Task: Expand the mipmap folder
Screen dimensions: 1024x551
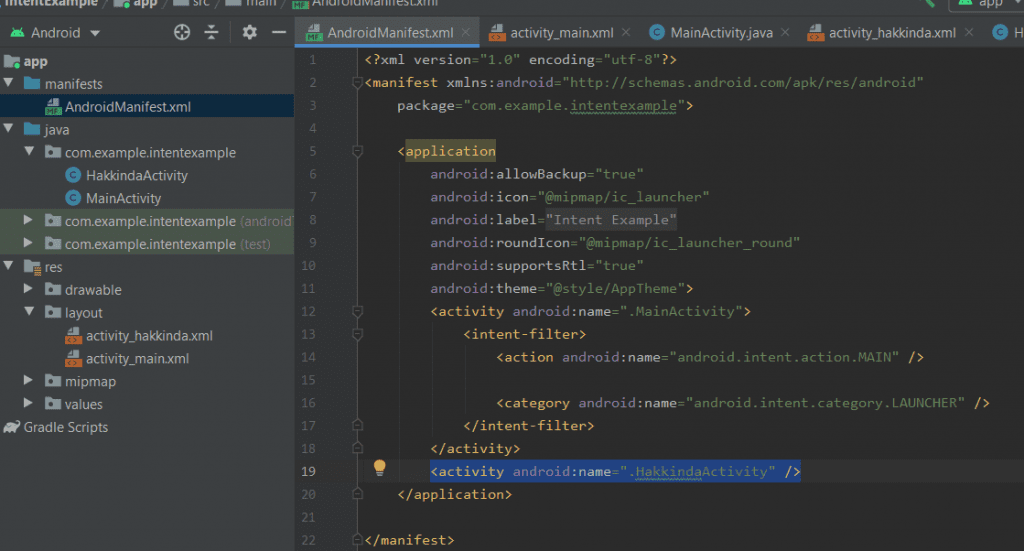Action: point(30,381)
